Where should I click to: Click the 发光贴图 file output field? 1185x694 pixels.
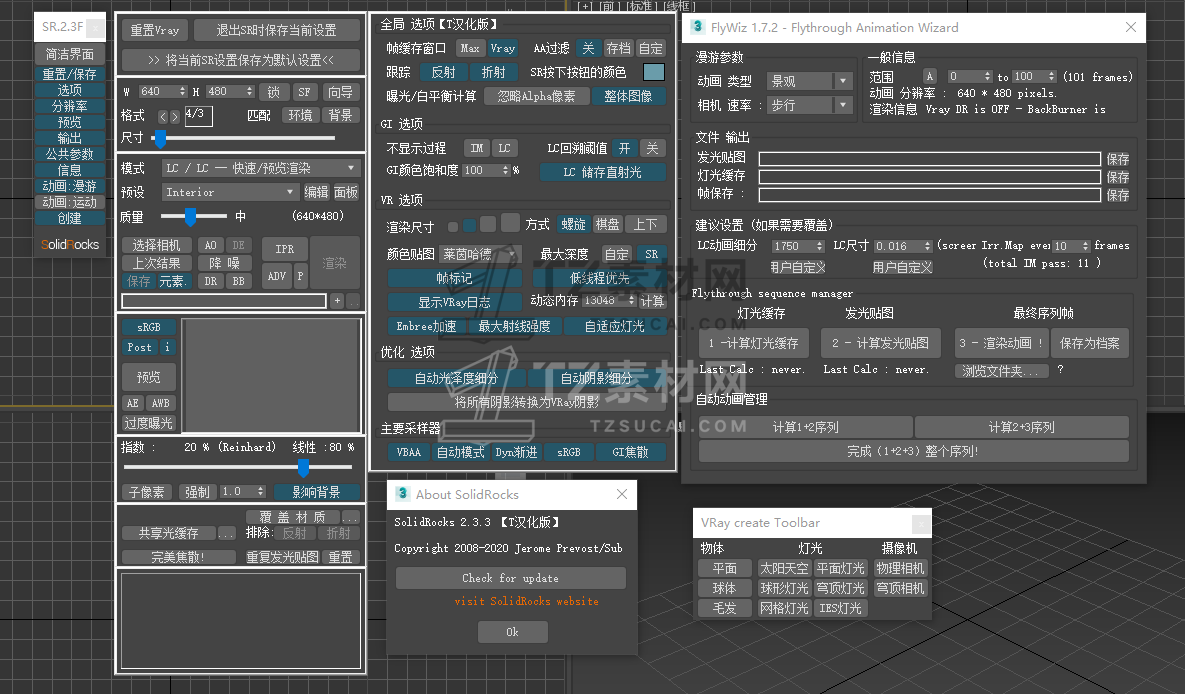tap(929, 159)
